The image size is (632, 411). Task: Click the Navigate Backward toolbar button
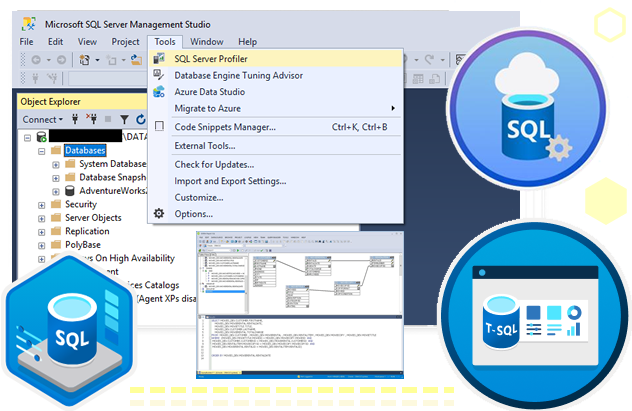tap(36, 60)
